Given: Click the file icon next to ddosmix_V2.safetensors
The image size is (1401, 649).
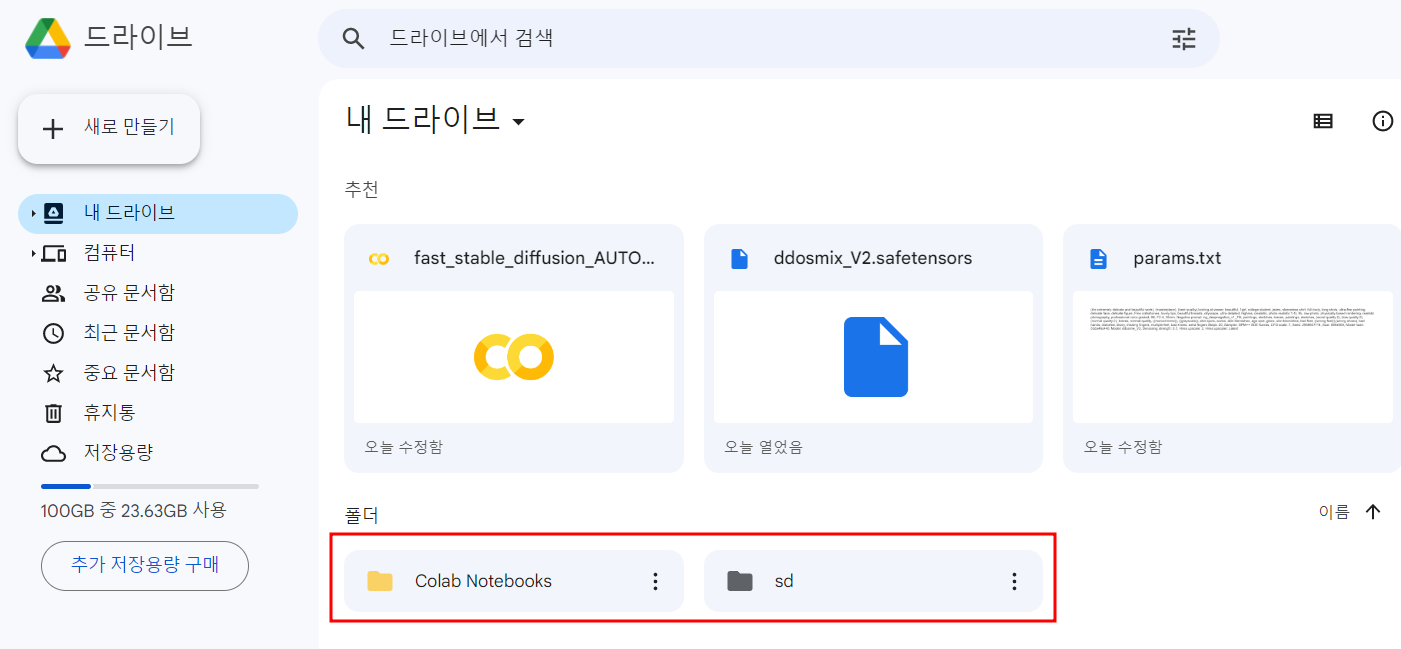Looking at the screenshot, I should [739, 259].
